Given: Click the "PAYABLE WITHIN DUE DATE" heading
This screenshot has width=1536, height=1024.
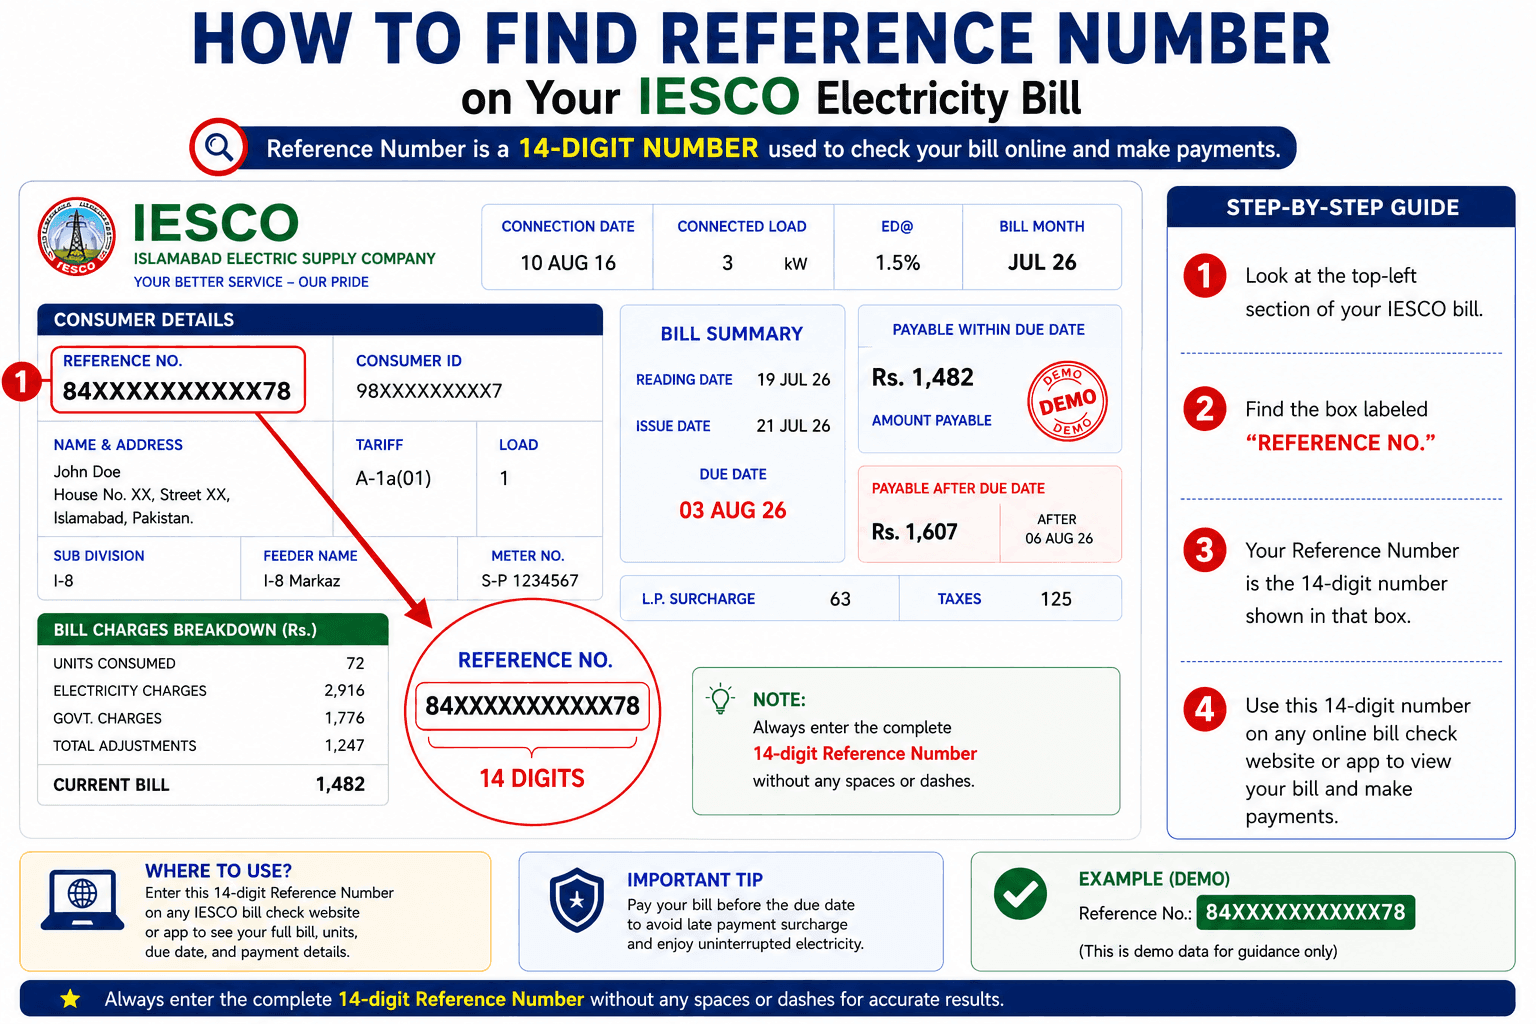Looking at the screenshot, I should [989, 330].
